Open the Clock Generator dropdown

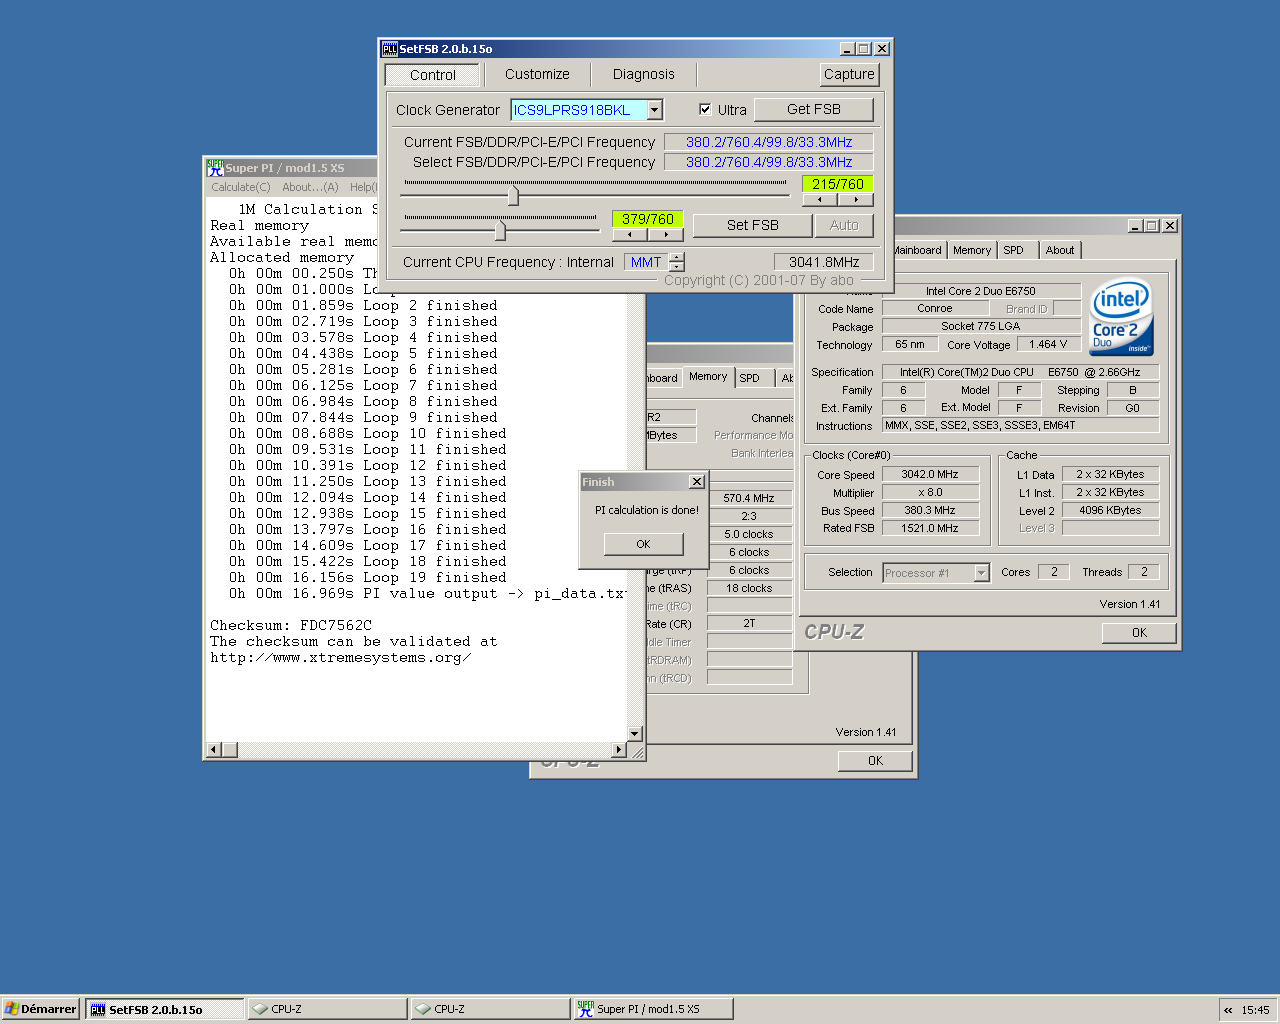coord(655,110)
